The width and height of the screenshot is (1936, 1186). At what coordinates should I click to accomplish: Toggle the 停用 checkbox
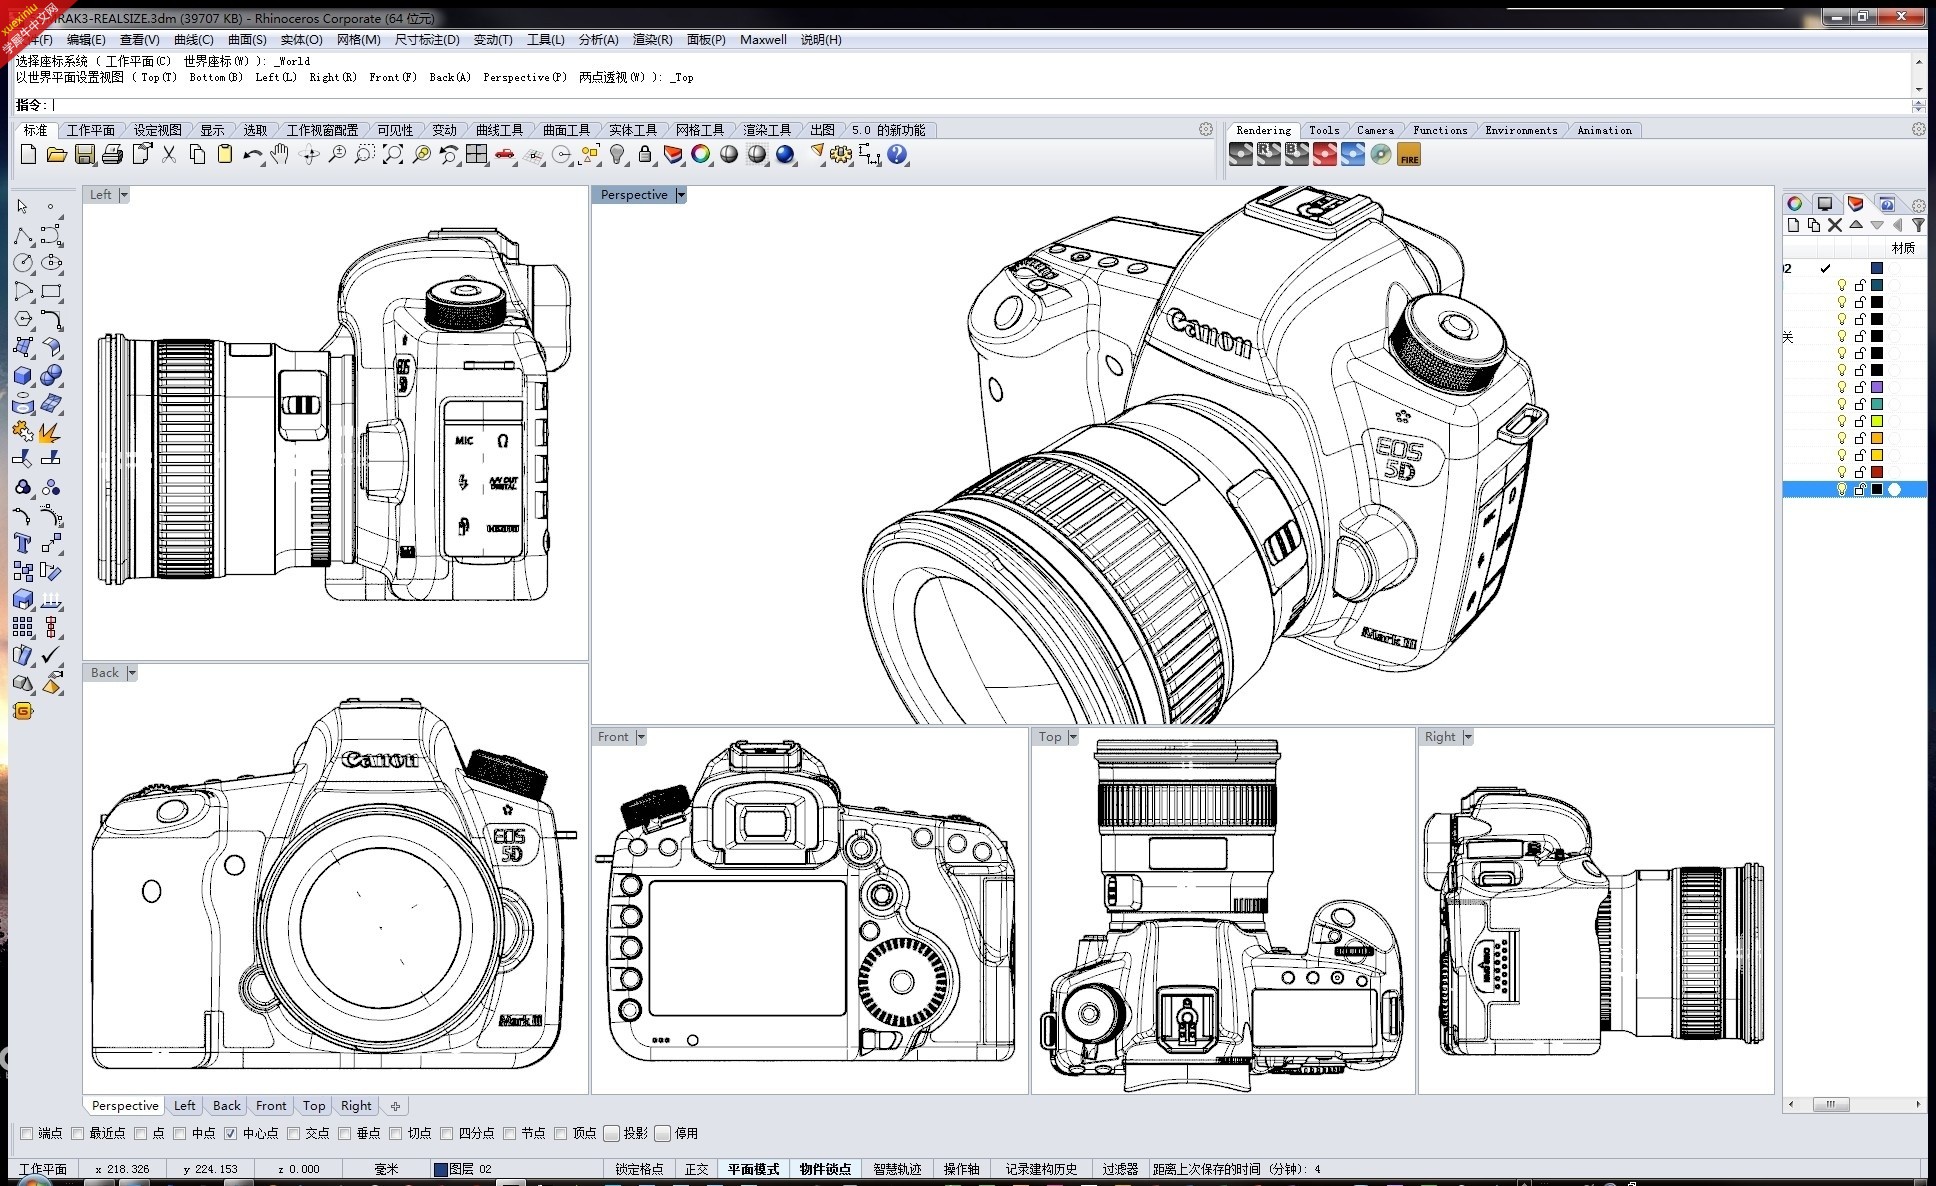click(x=663, y=1133)
